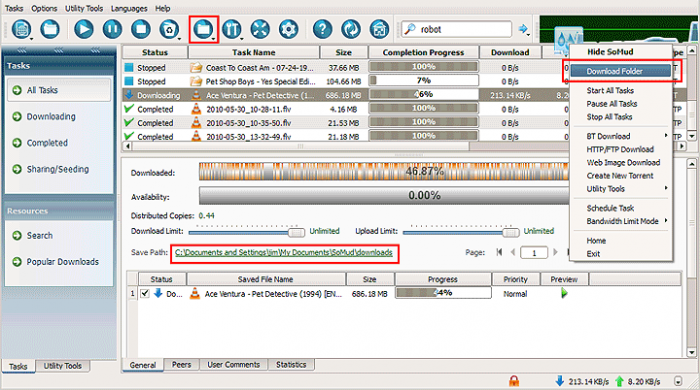This screenshot has height=390, width=700.
Task: Uncheck the Ace Ventura saved file checkbox
Action: (145, 294)
